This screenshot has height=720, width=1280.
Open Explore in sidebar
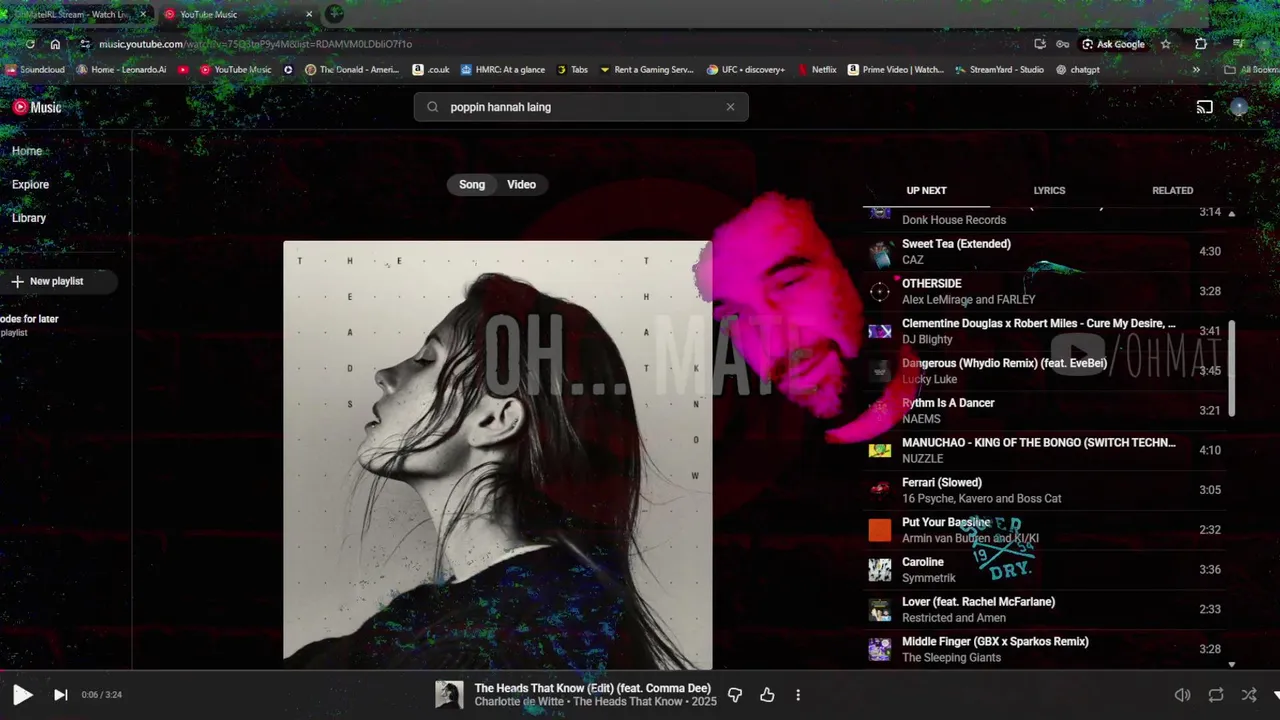coord(30,184)
